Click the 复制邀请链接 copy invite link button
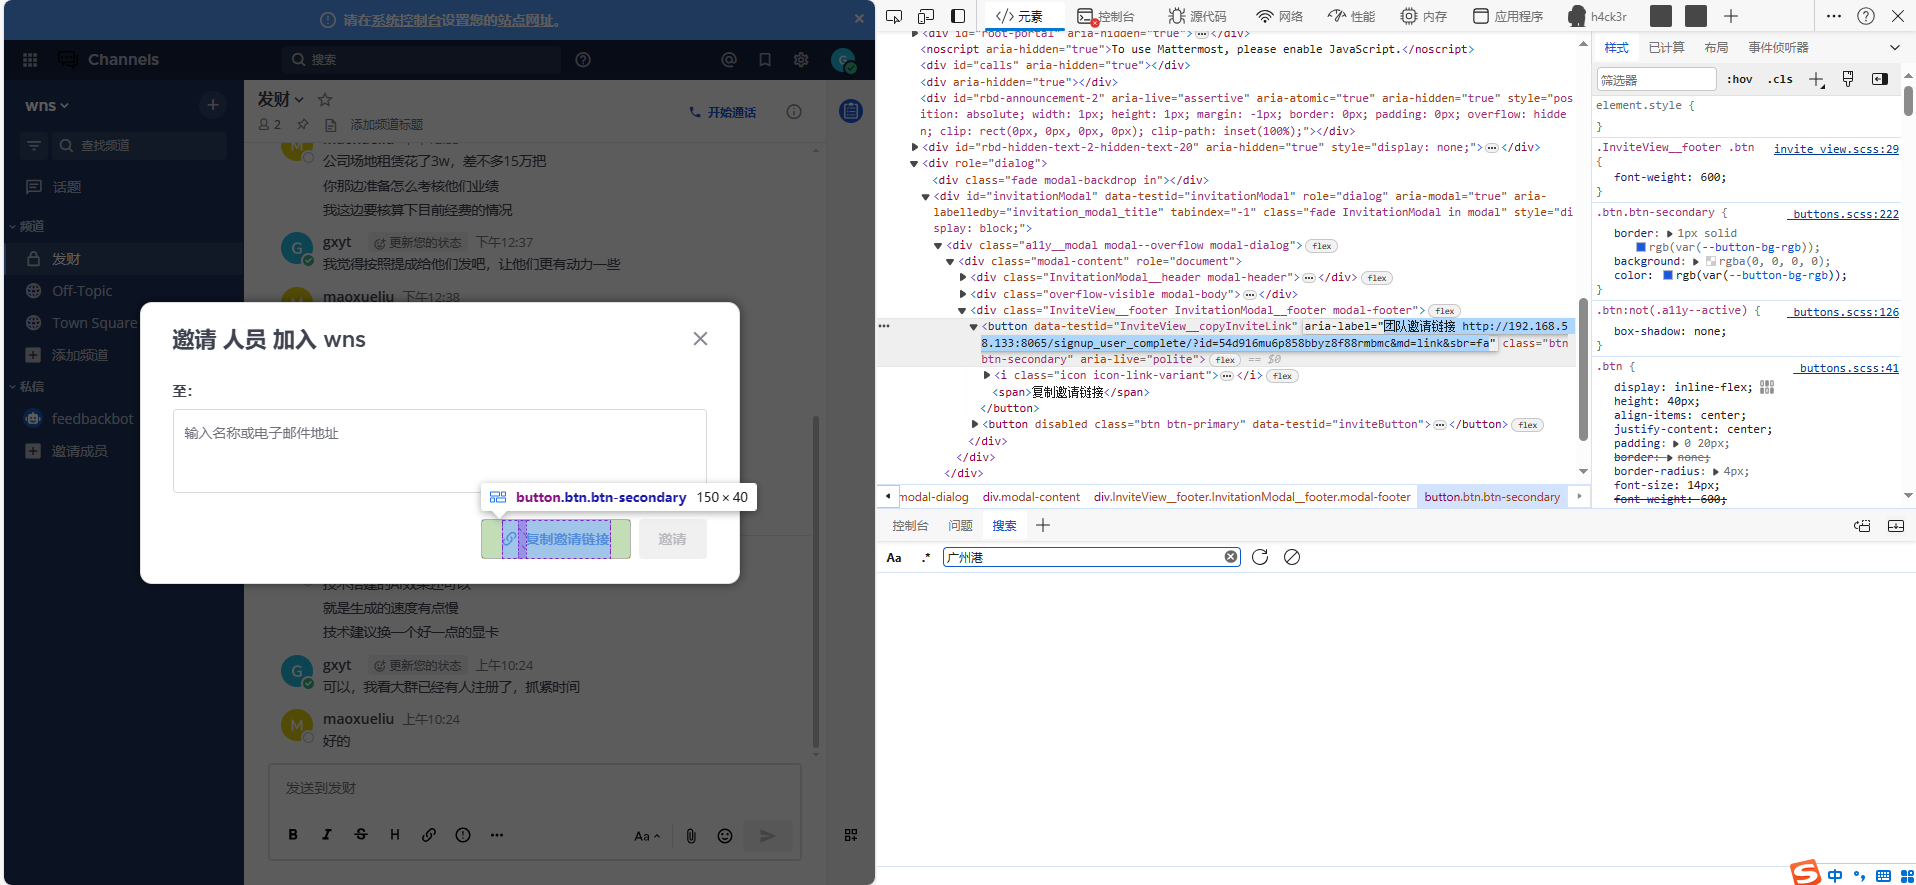The image size is (1916, 885). 556,539
